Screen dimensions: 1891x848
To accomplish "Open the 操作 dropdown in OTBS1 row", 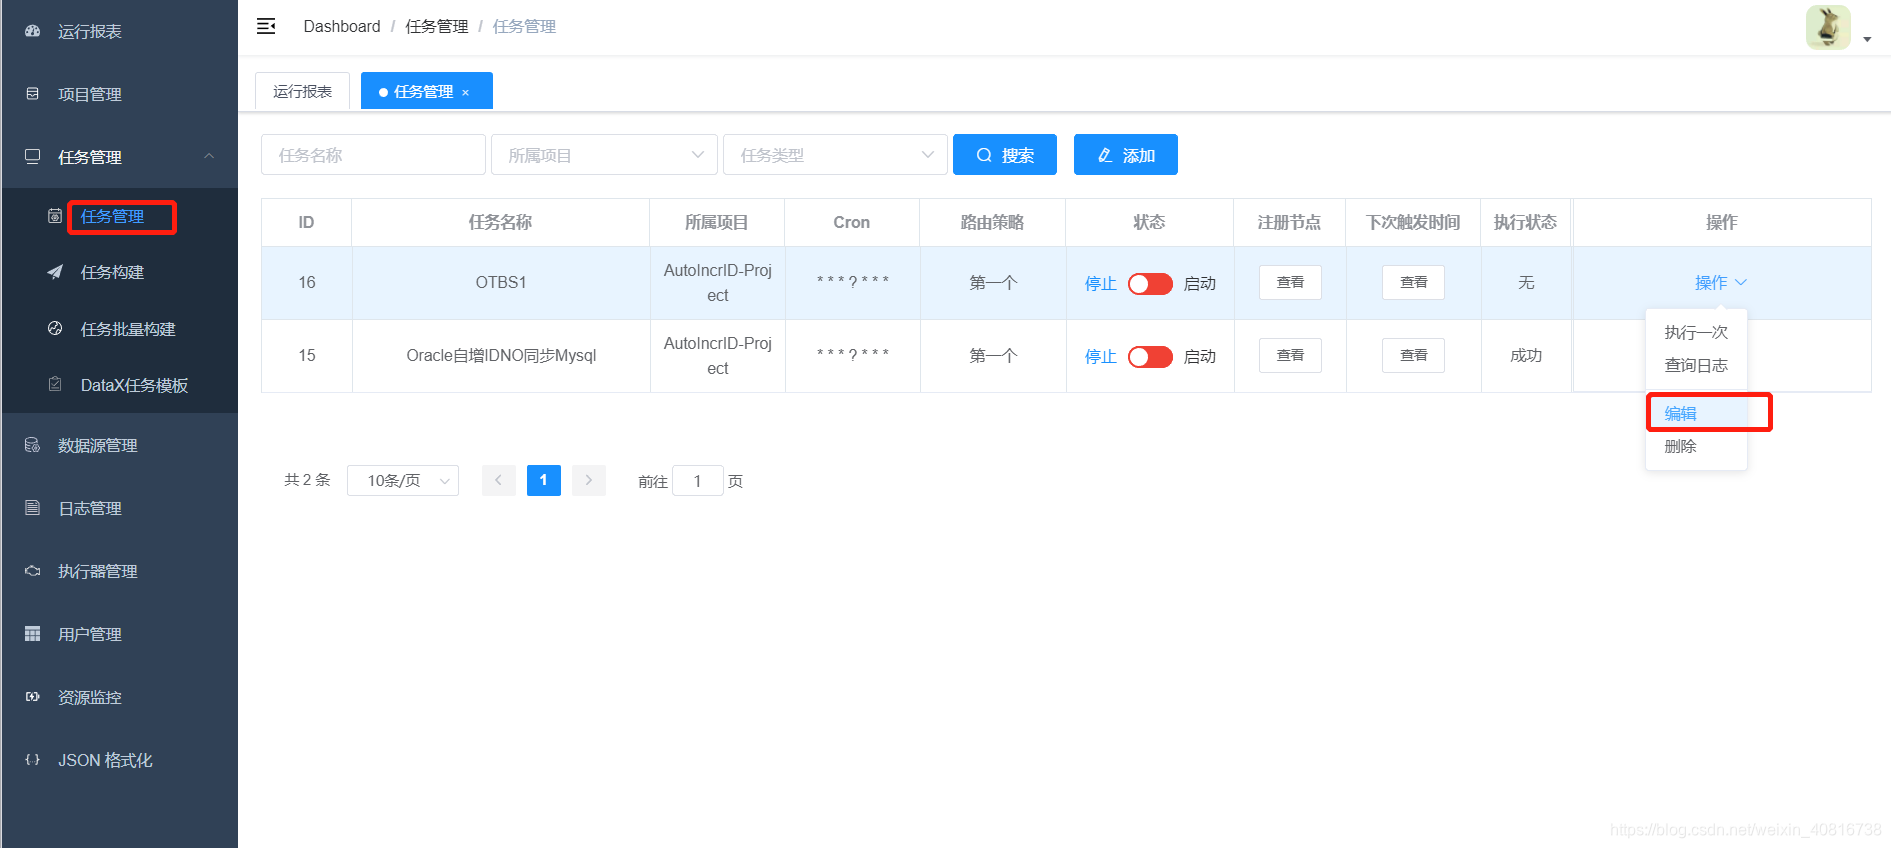I will click(1721, 283).
